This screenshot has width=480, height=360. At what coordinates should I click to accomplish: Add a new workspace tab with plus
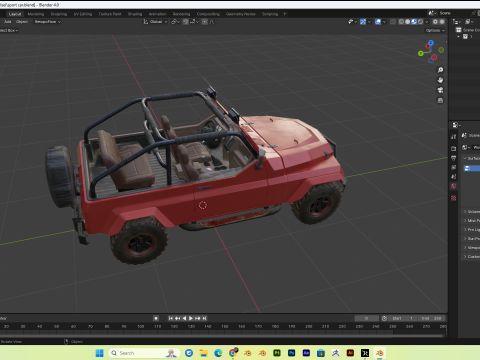pos(285,14)
